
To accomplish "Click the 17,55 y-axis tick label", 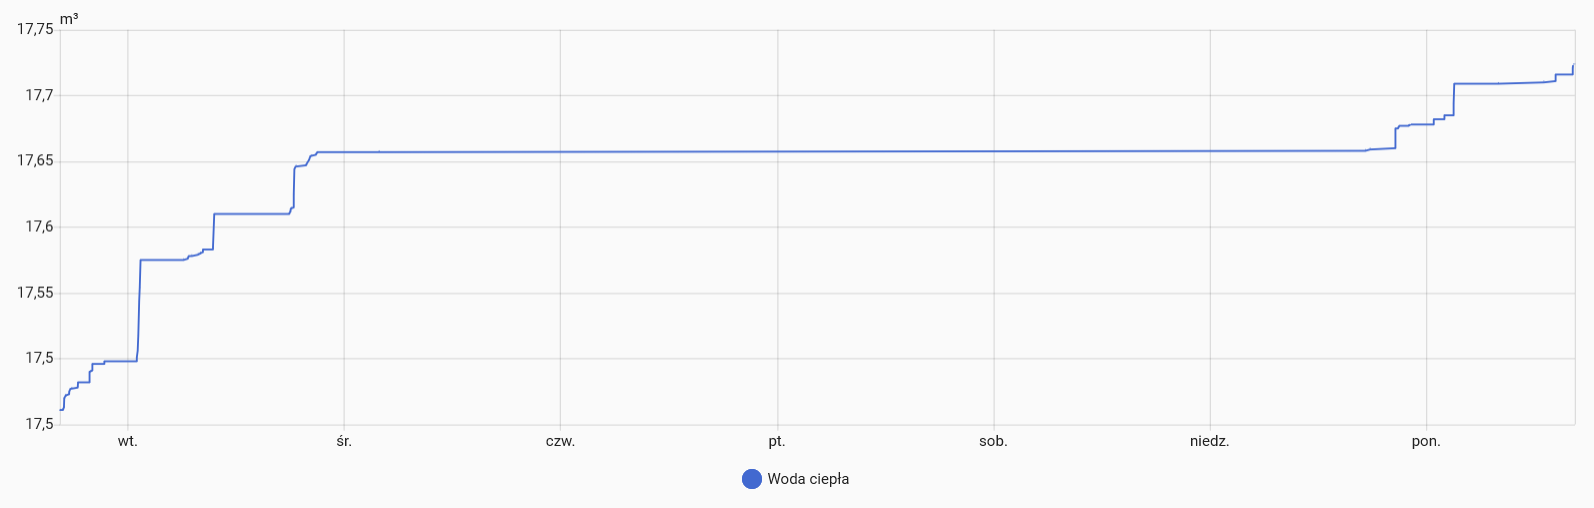I will tap(35, 293).
